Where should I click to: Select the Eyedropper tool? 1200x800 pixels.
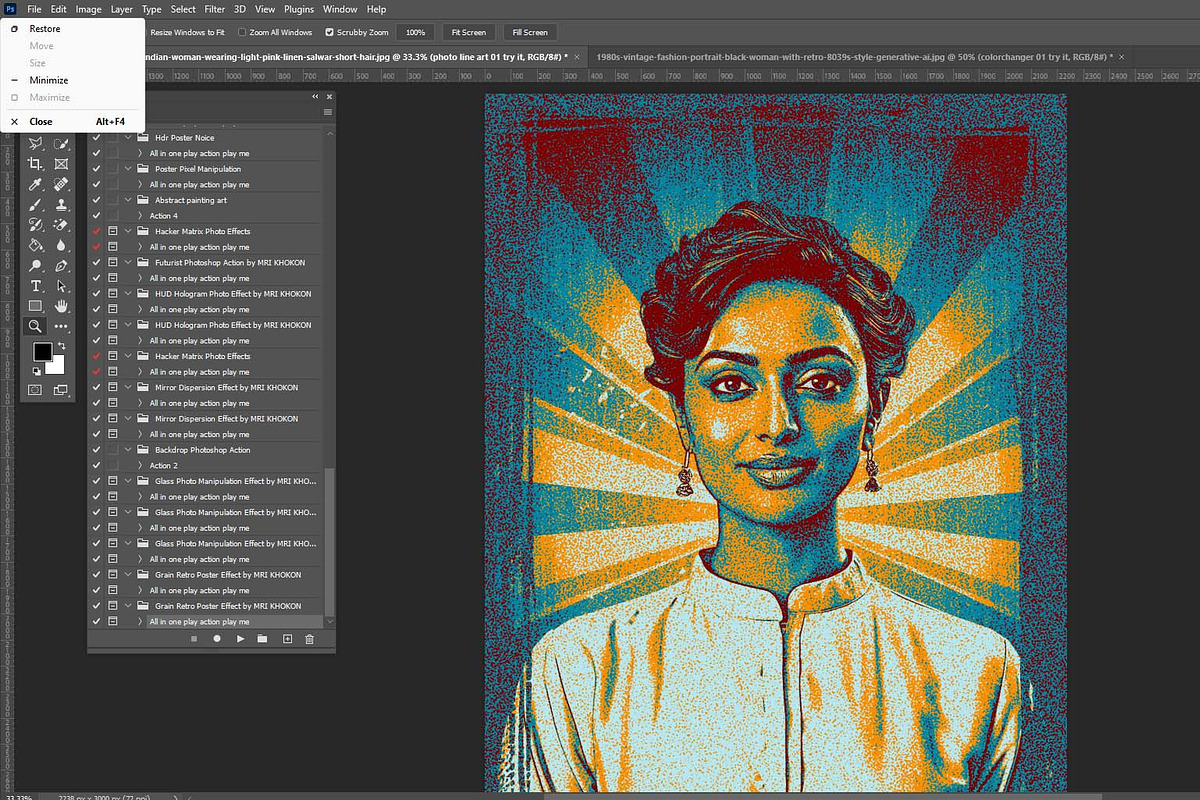(35, 185)
